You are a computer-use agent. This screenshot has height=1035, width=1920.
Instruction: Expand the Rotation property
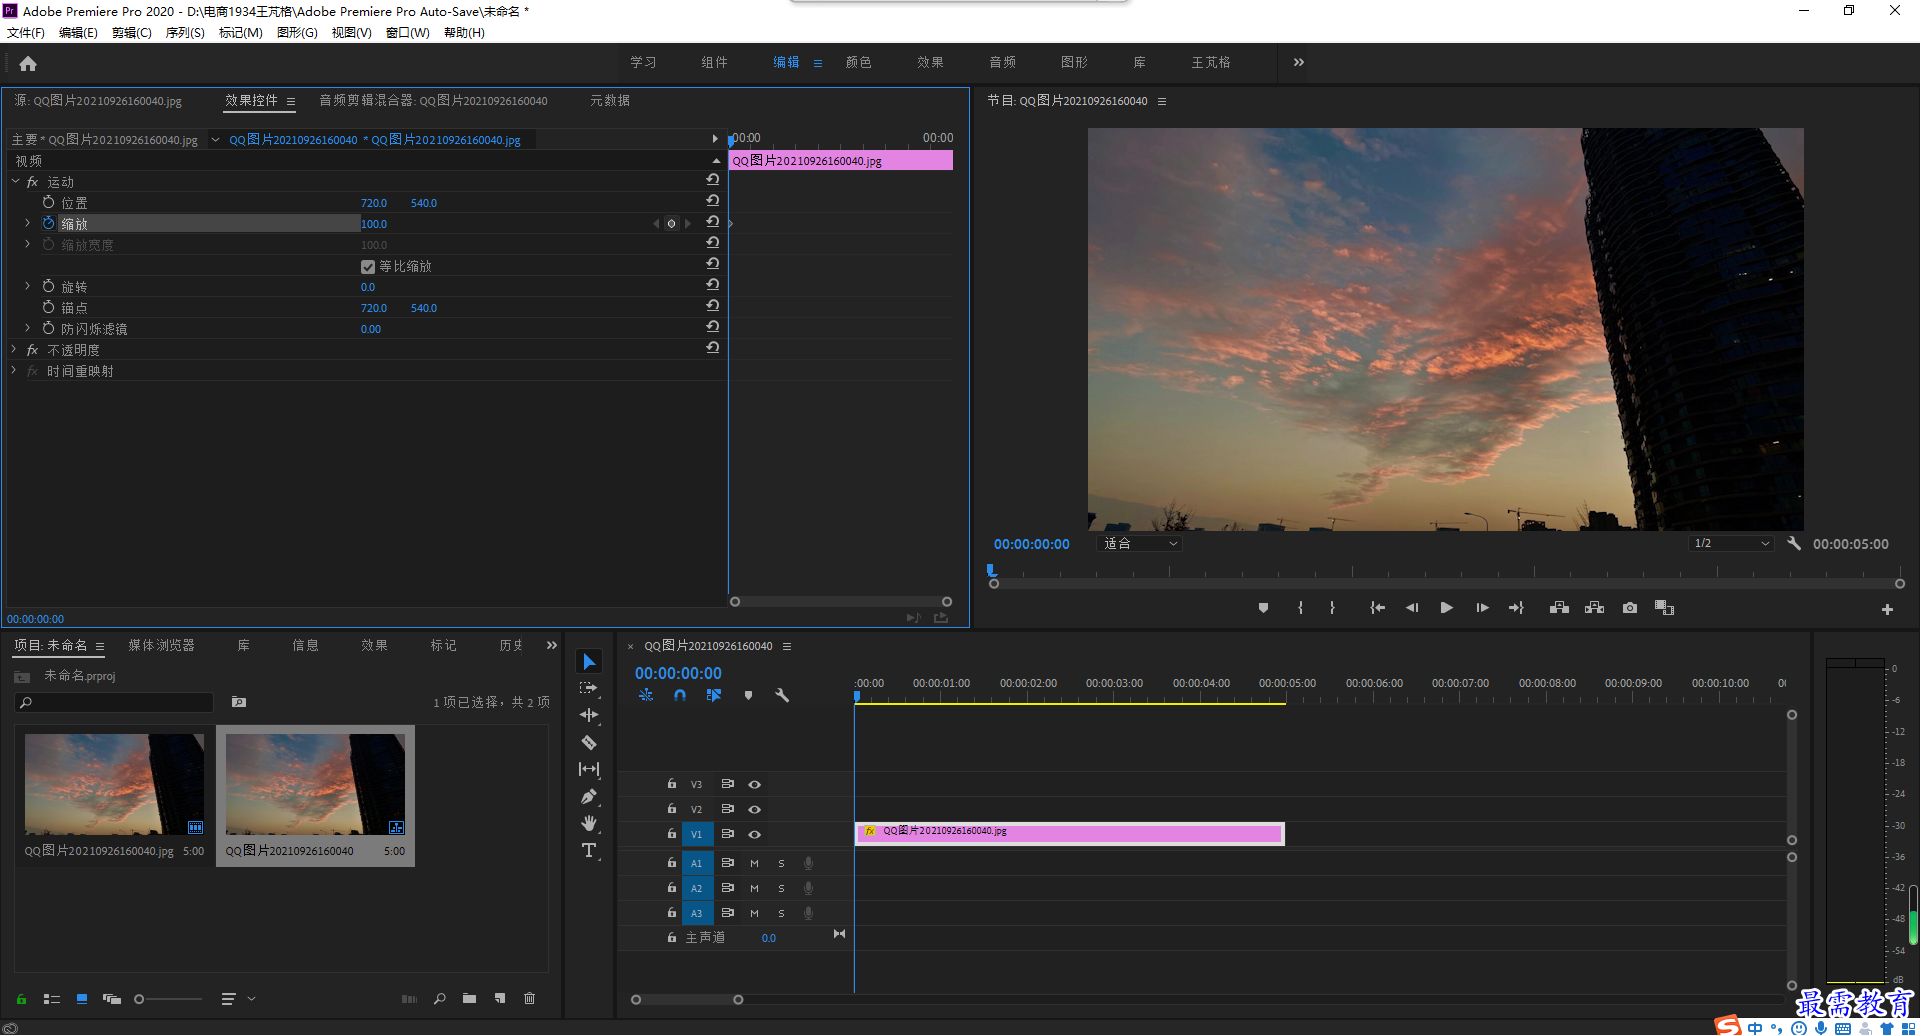coord(28,286)
